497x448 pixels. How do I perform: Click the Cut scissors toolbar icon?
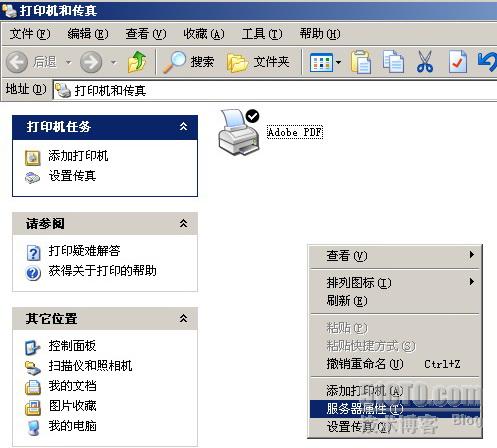click(425, 62)
